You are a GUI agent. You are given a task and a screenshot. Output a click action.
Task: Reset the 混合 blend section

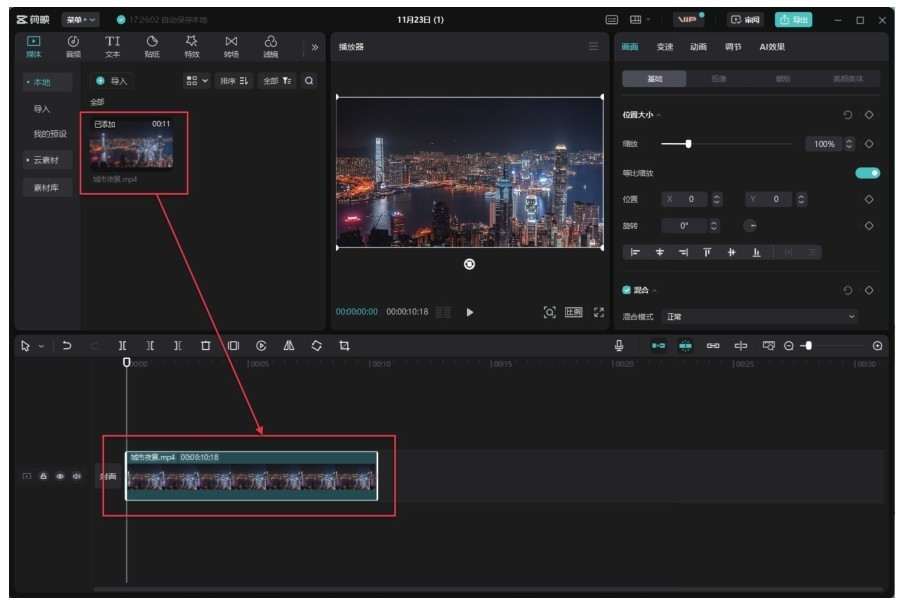coord(847,290)
